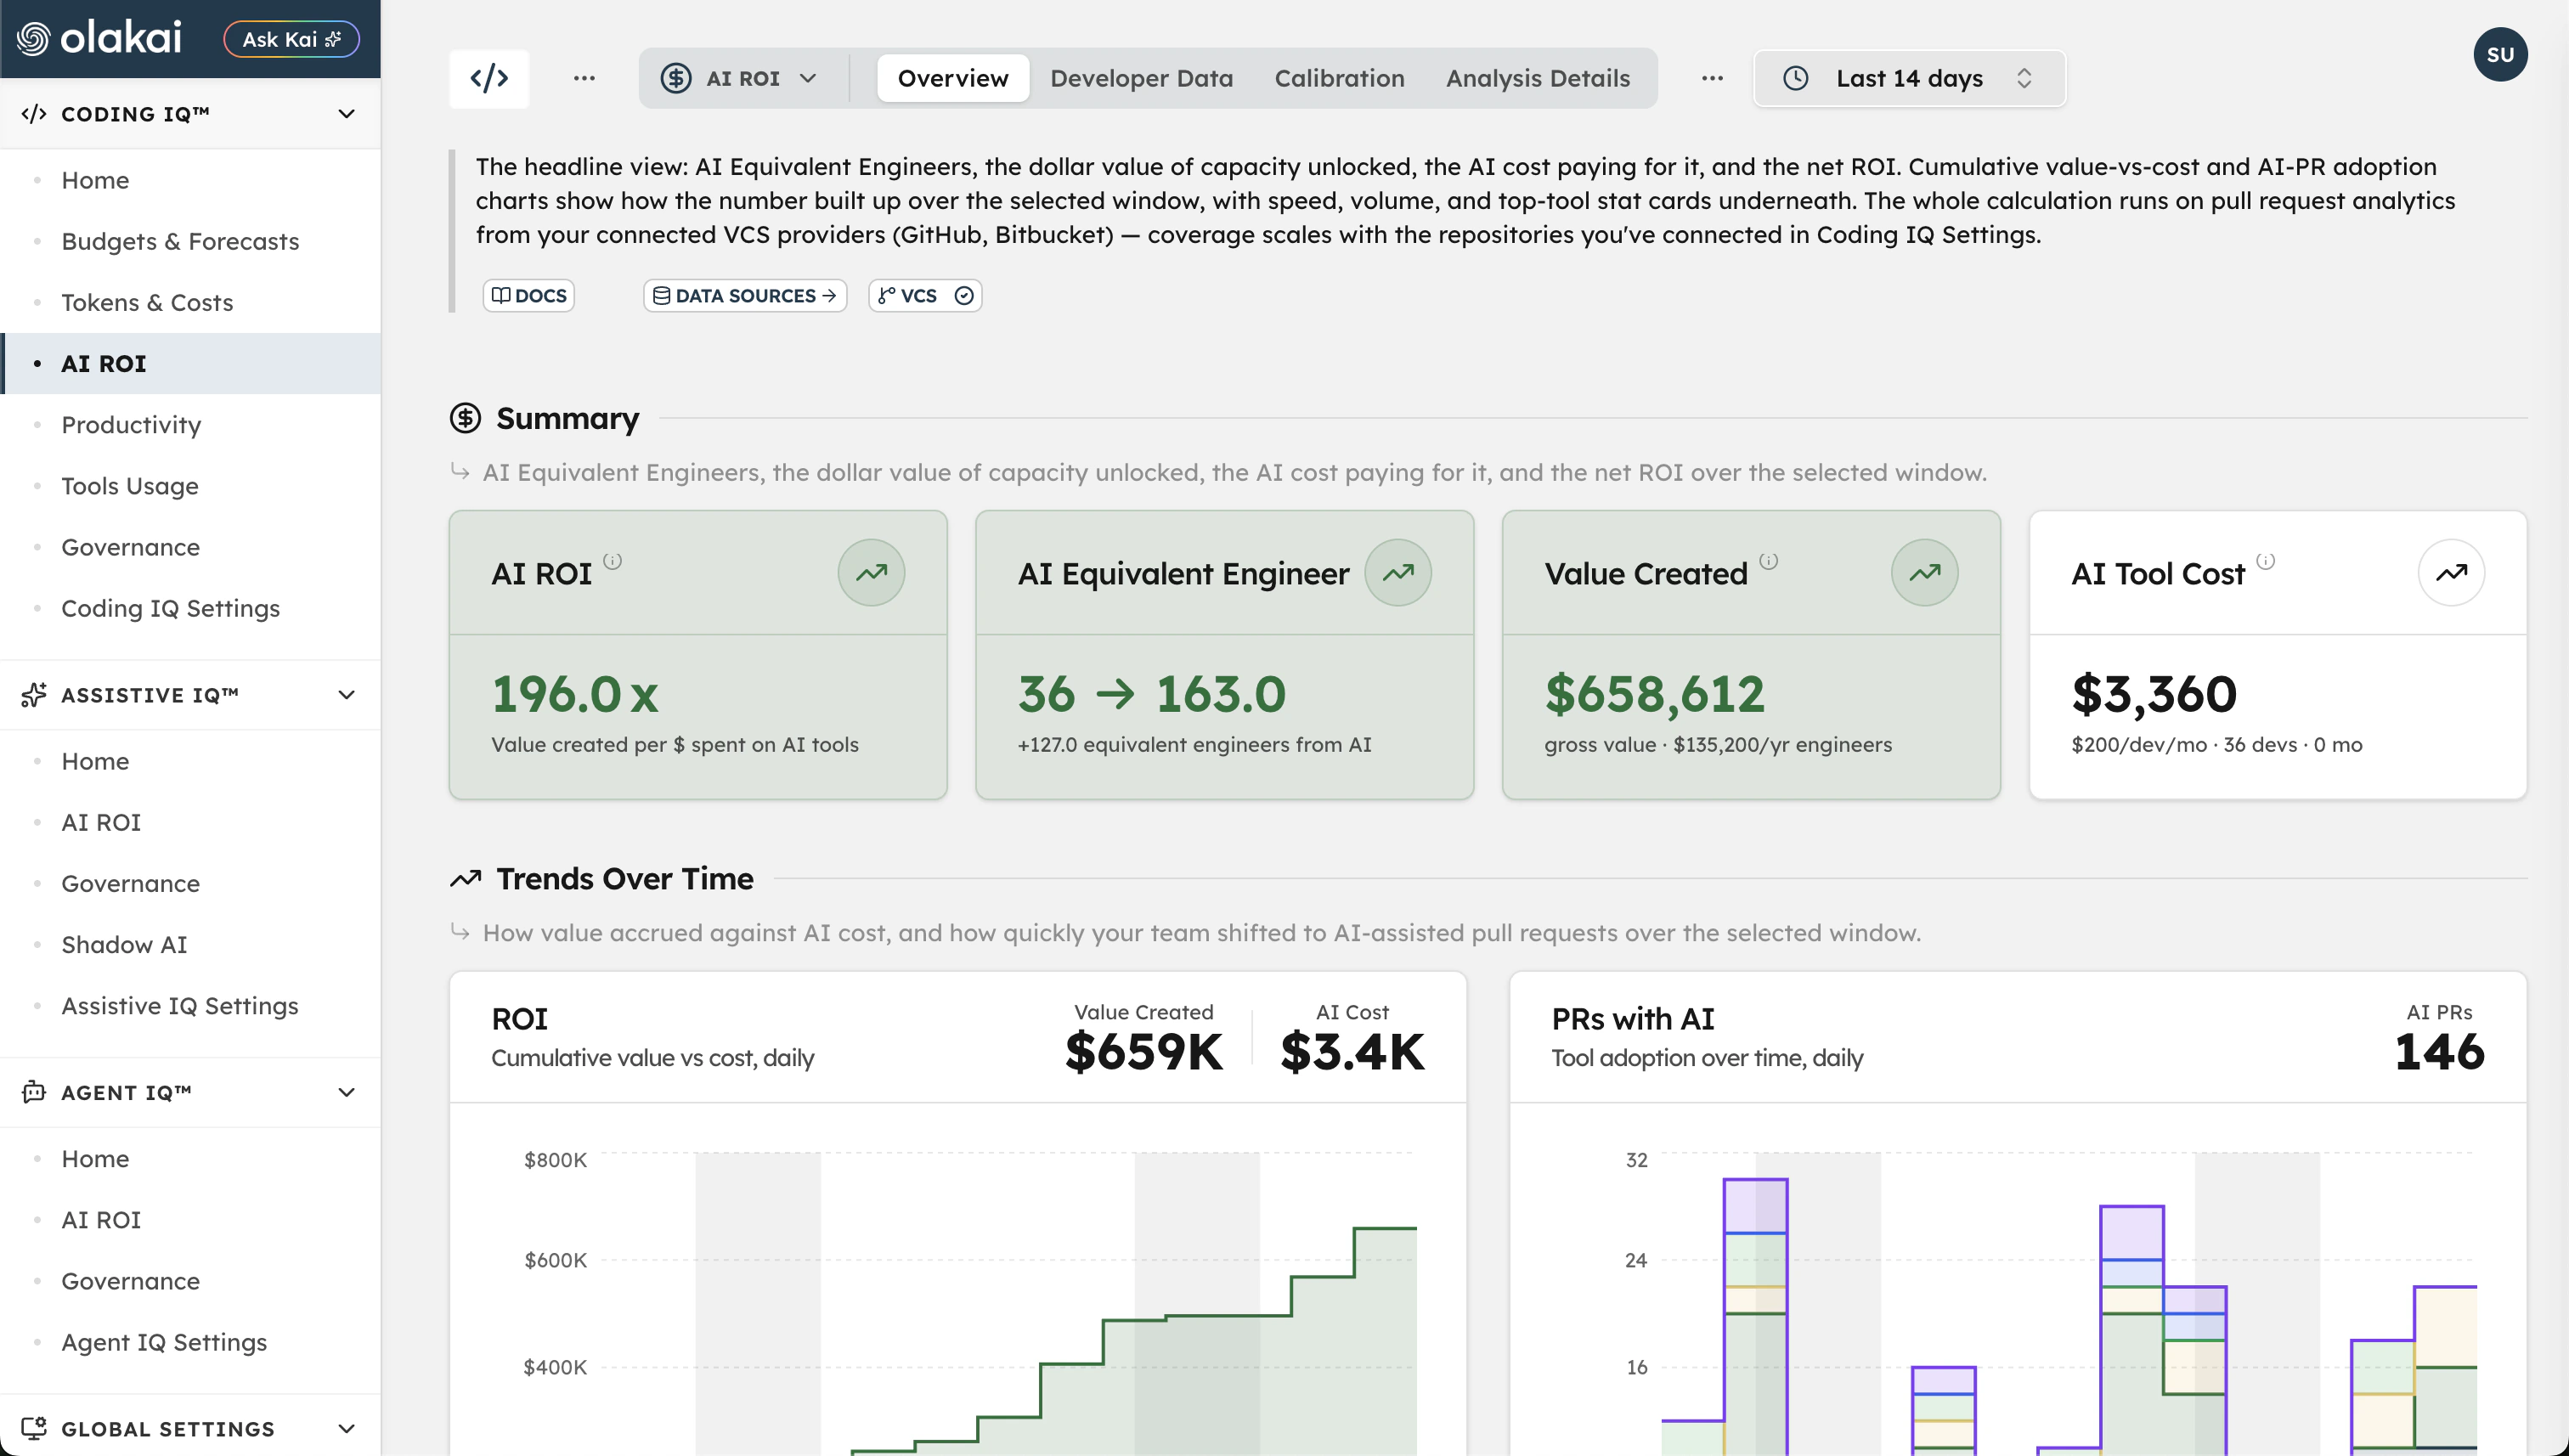Open the ellipsis menu beside the code icon
2569x1456 pixels.
click(584, 78)
